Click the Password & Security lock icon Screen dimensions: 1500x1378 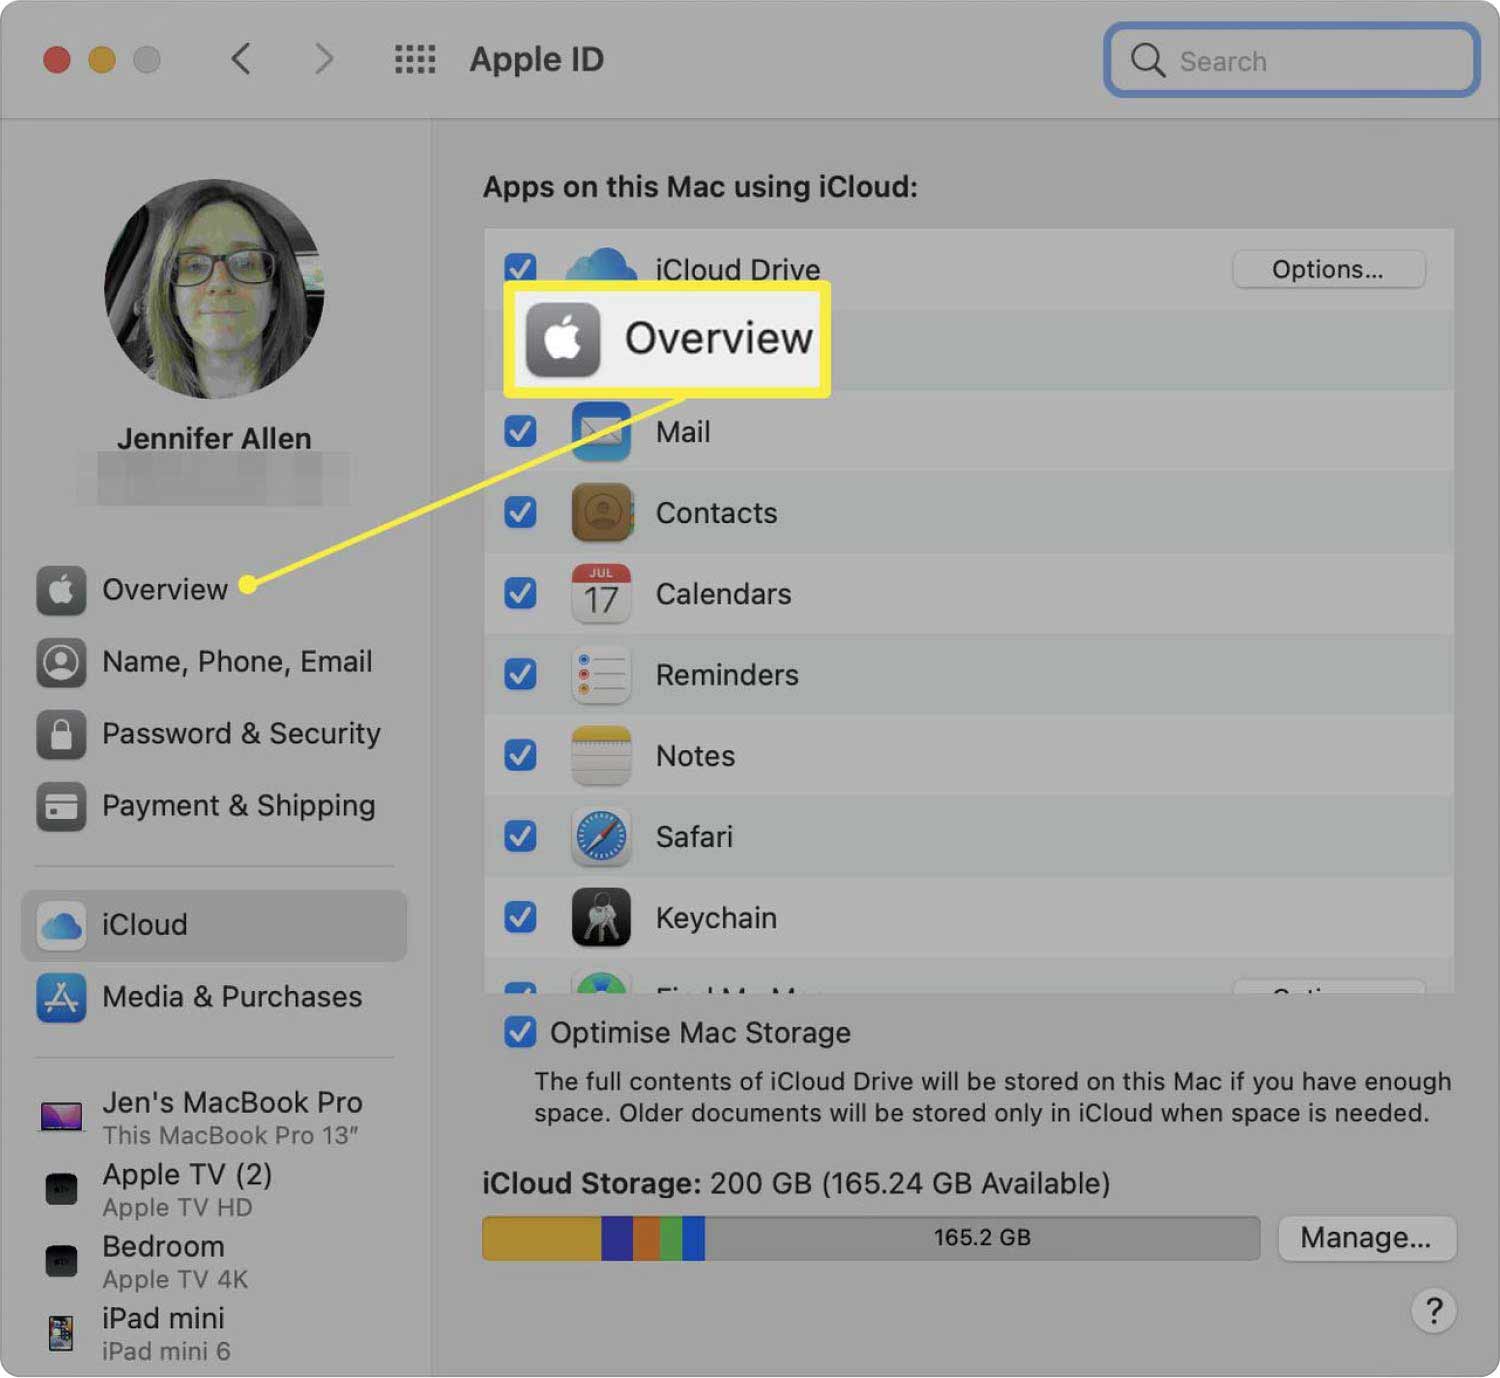click(60, 734)
